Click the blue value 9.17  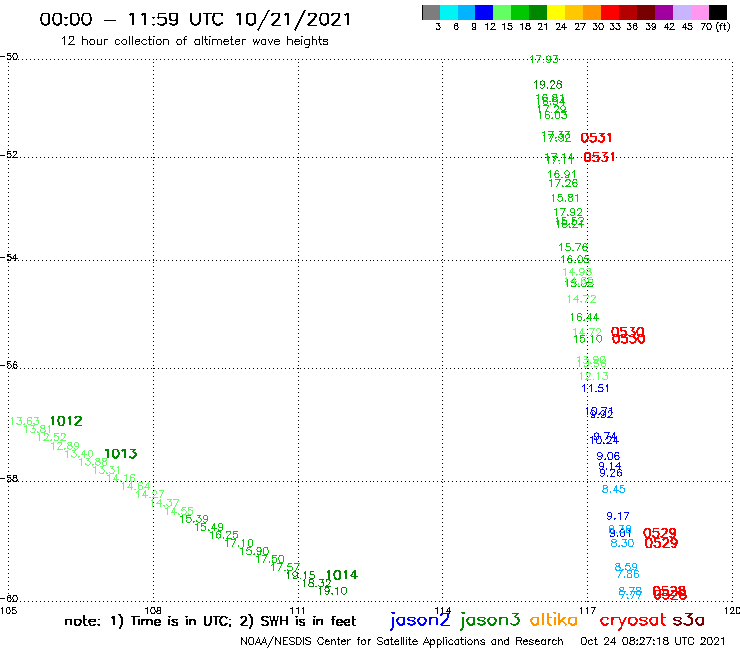coord(618,516)
